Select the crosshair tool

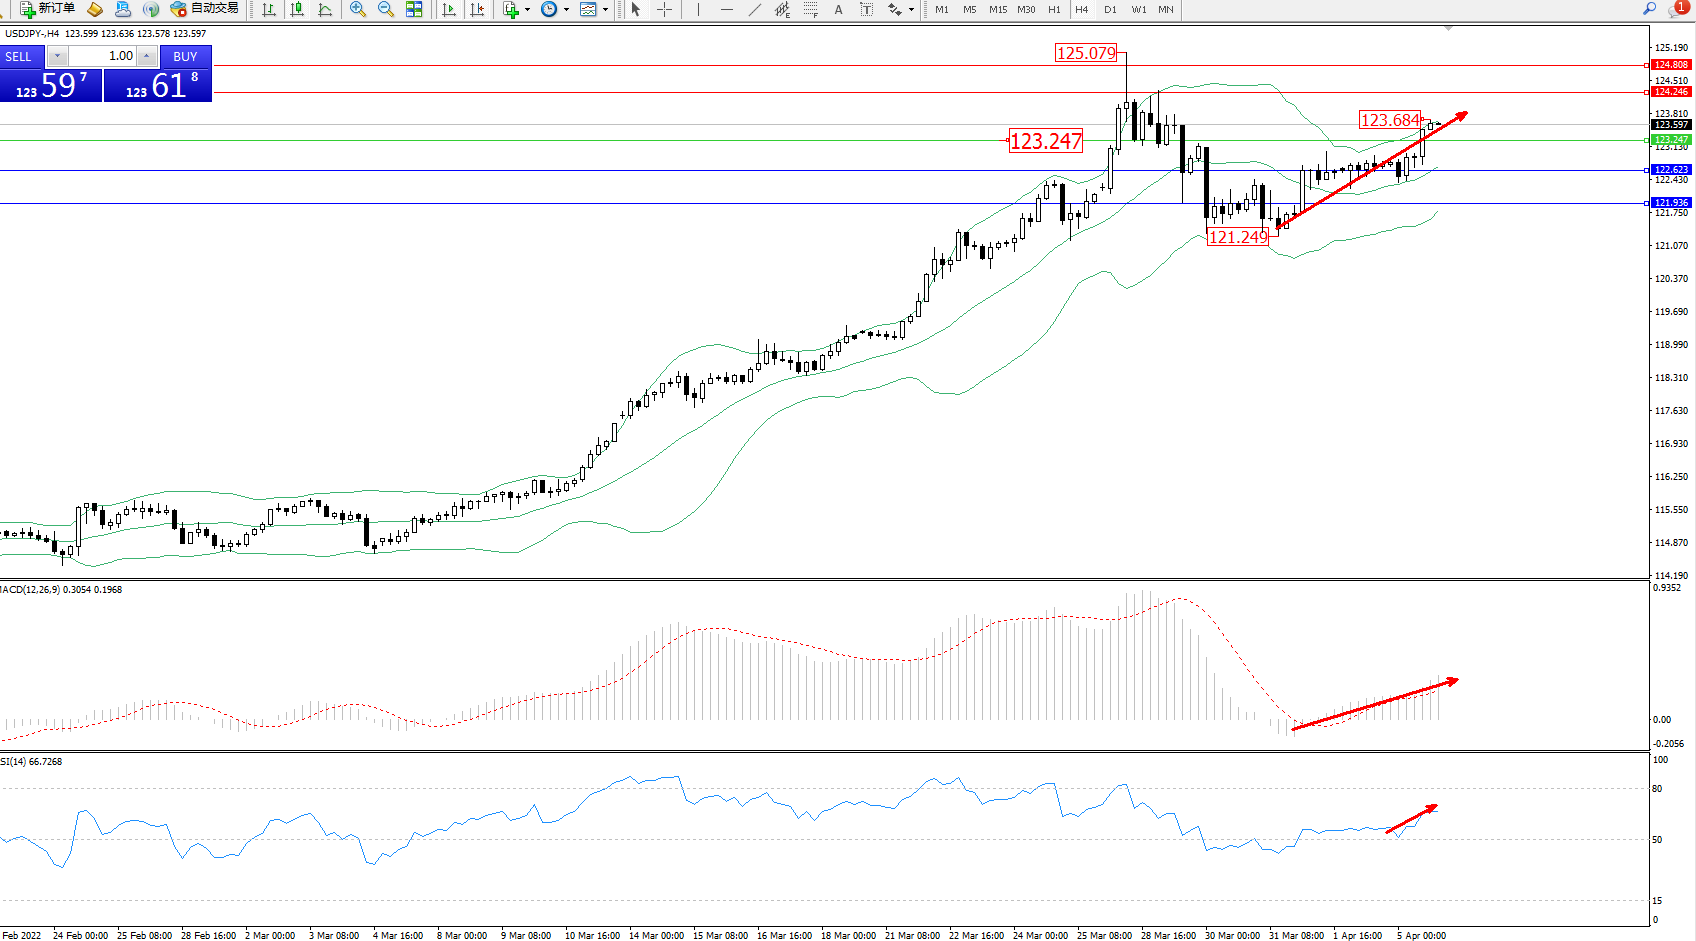(664, 9)
